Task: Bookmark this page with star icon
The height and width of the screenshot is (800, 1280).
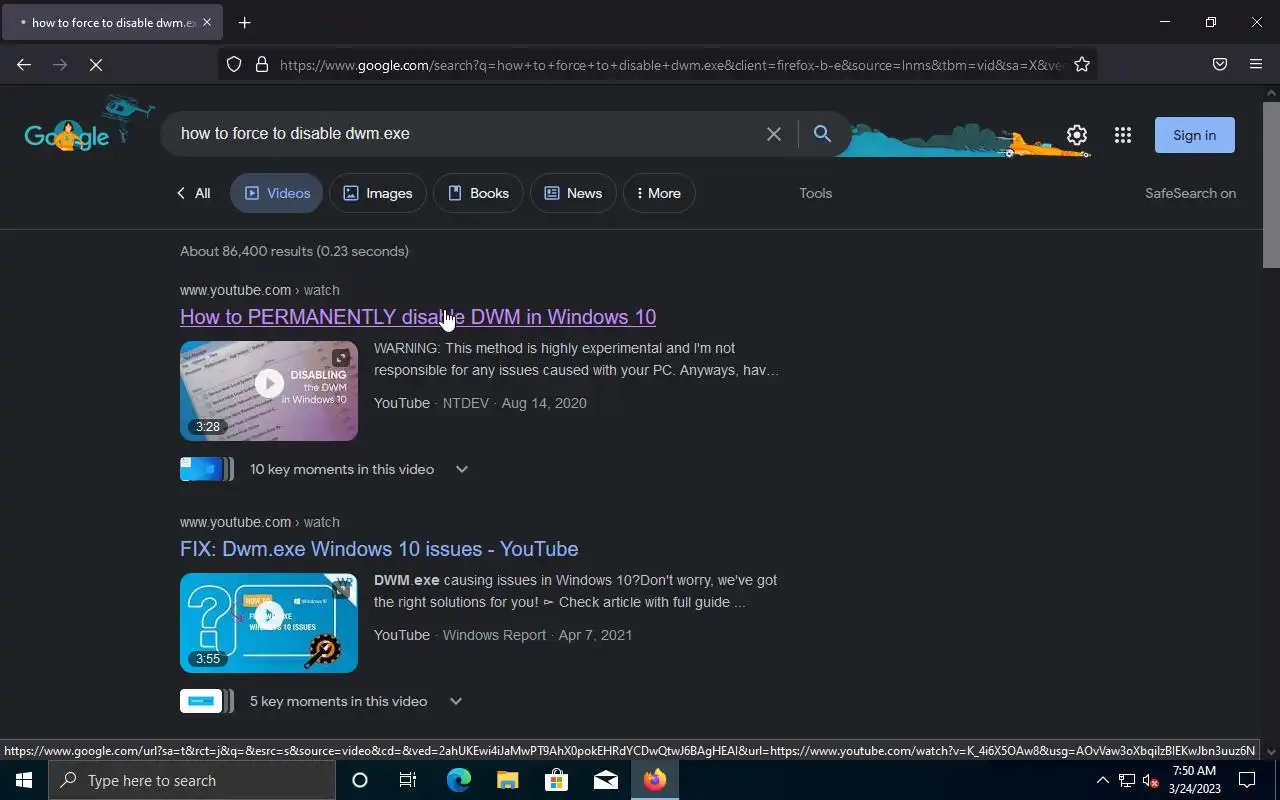Action: tap(1082, 65)
